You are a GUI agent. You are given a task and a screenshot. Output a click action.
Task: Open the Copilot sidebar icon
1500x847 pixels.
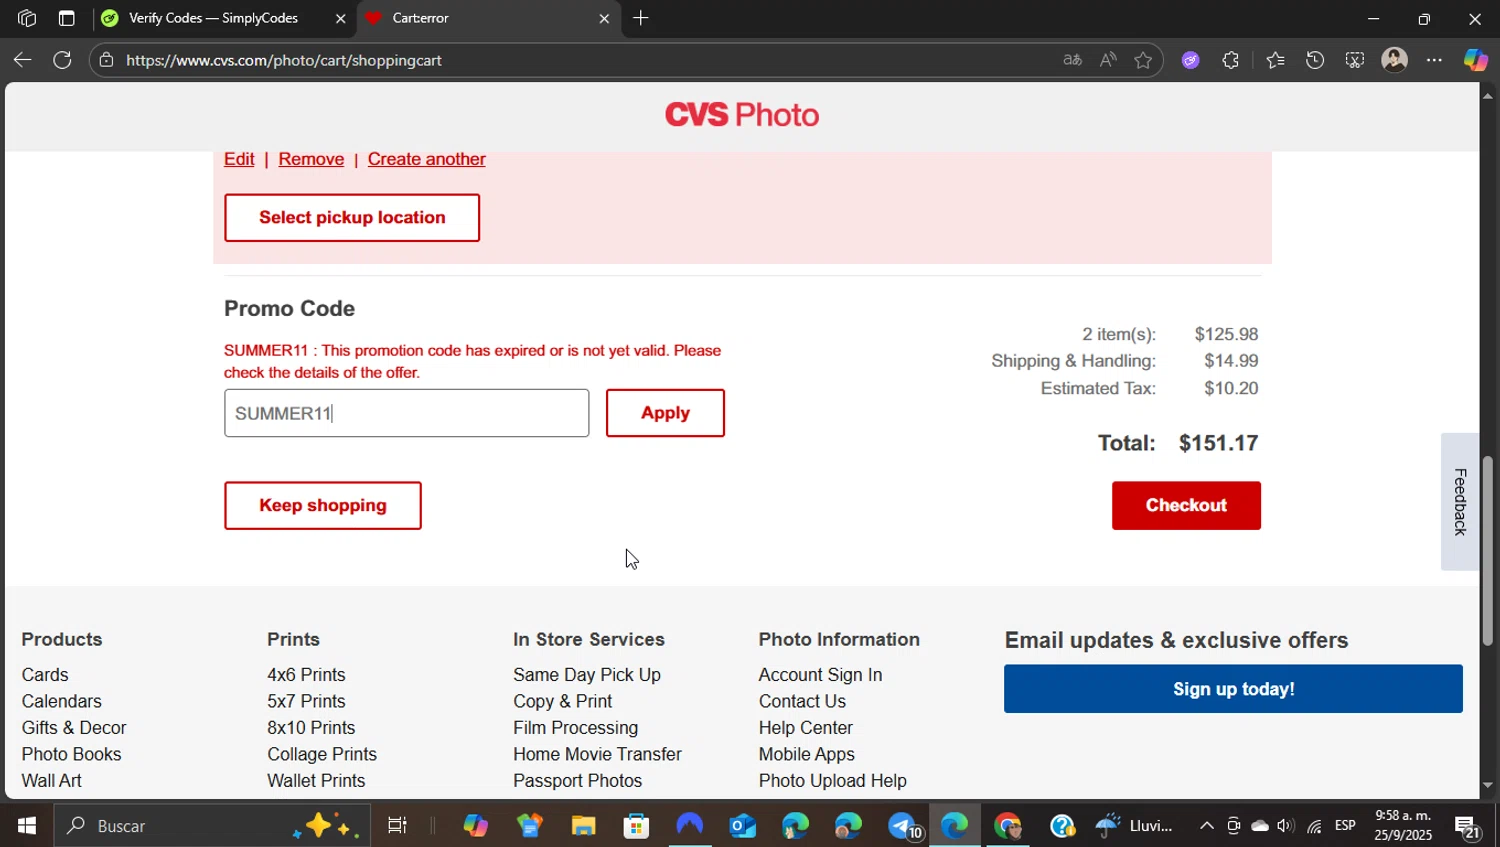tap(1475, 60)
